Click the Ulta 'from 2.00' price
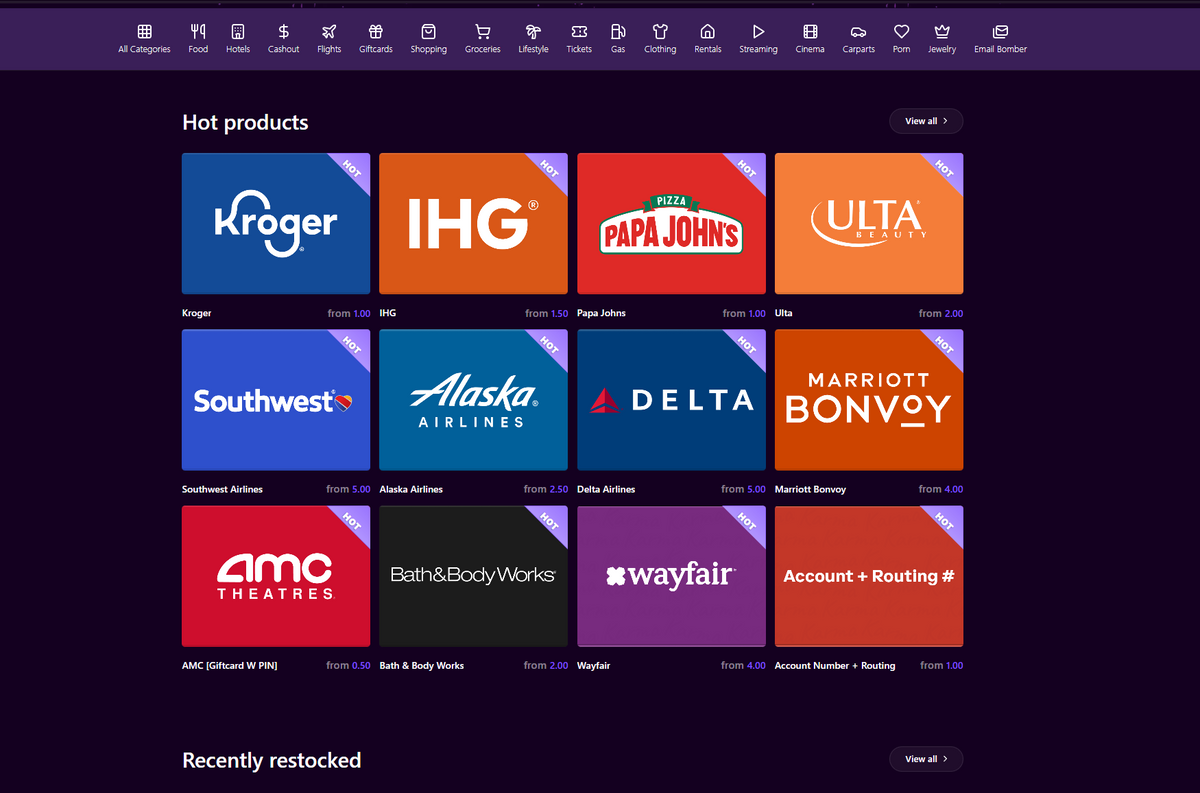 941,313
